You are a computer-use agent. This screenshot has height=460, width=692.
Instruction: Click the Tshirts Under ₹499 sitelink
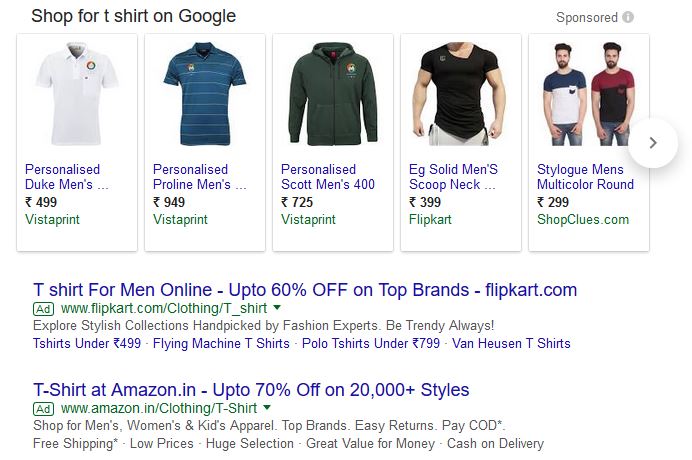pyautogui.click(x=86, y=343)
